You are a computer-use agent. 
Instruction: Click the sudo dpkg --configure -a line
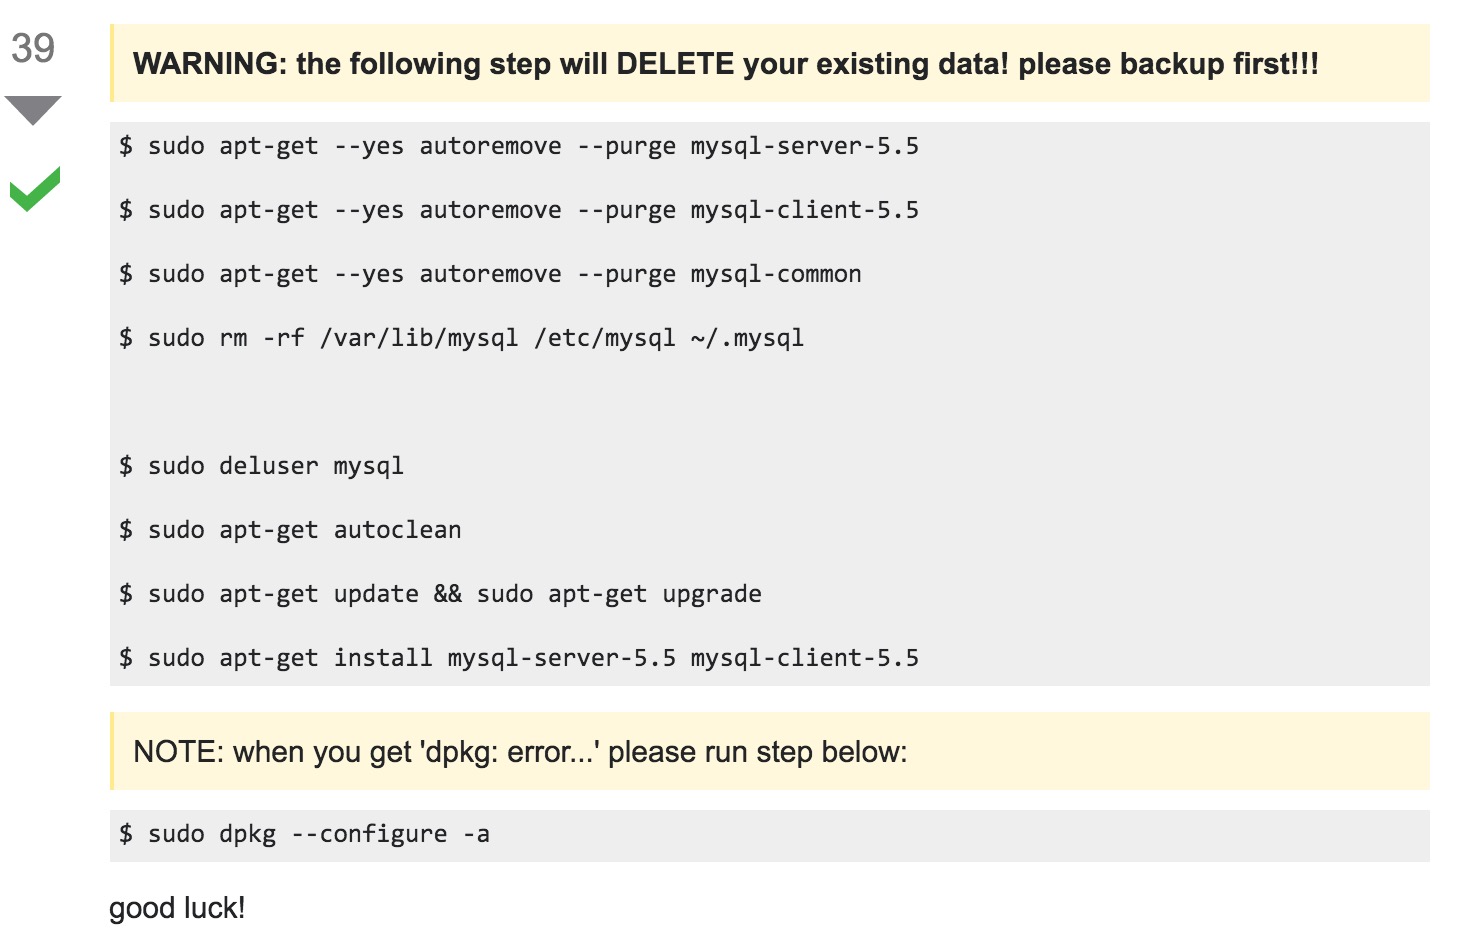tap(304, 834)
